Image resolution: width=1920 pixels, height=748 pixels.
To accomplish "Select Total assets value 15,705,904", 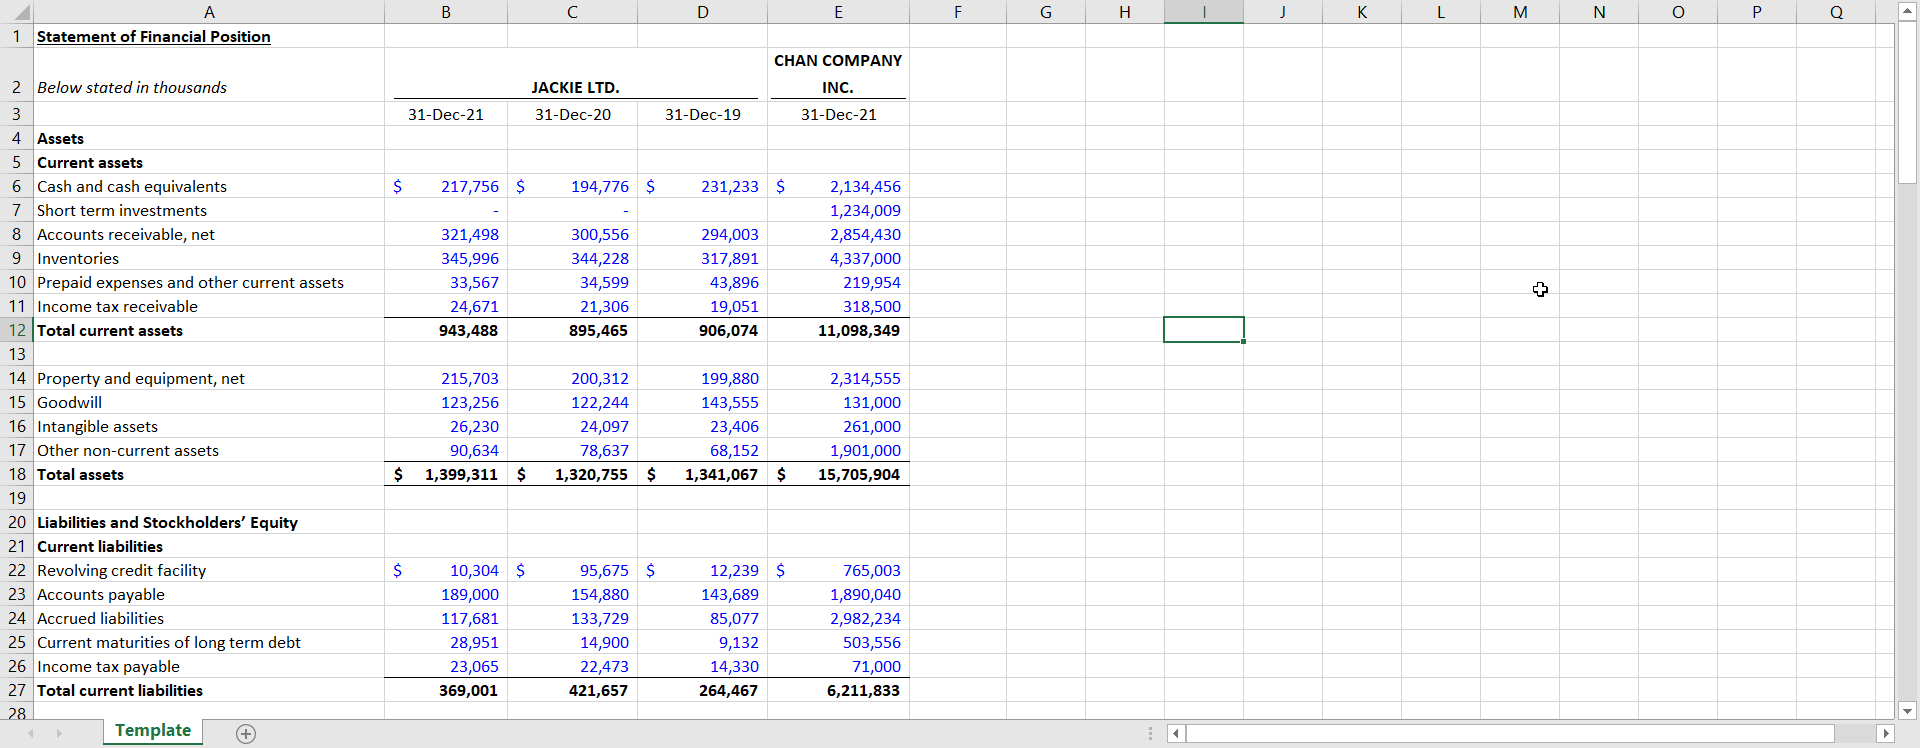I will (x=858, y=474).
